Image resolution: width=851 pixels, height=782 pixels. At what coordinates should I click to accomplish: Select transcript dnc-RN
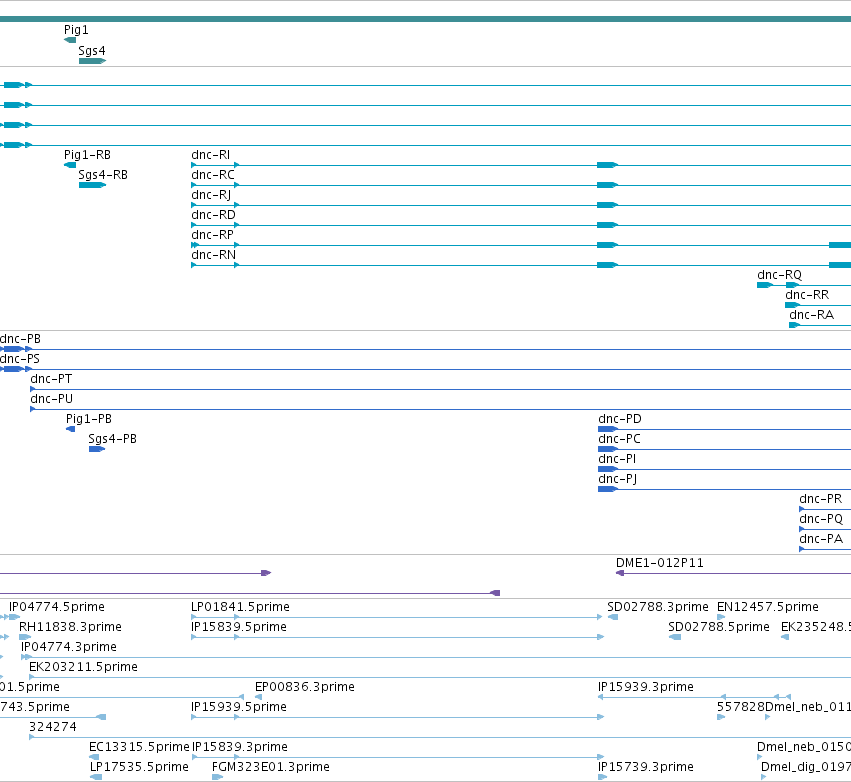[x=213, y=255]
